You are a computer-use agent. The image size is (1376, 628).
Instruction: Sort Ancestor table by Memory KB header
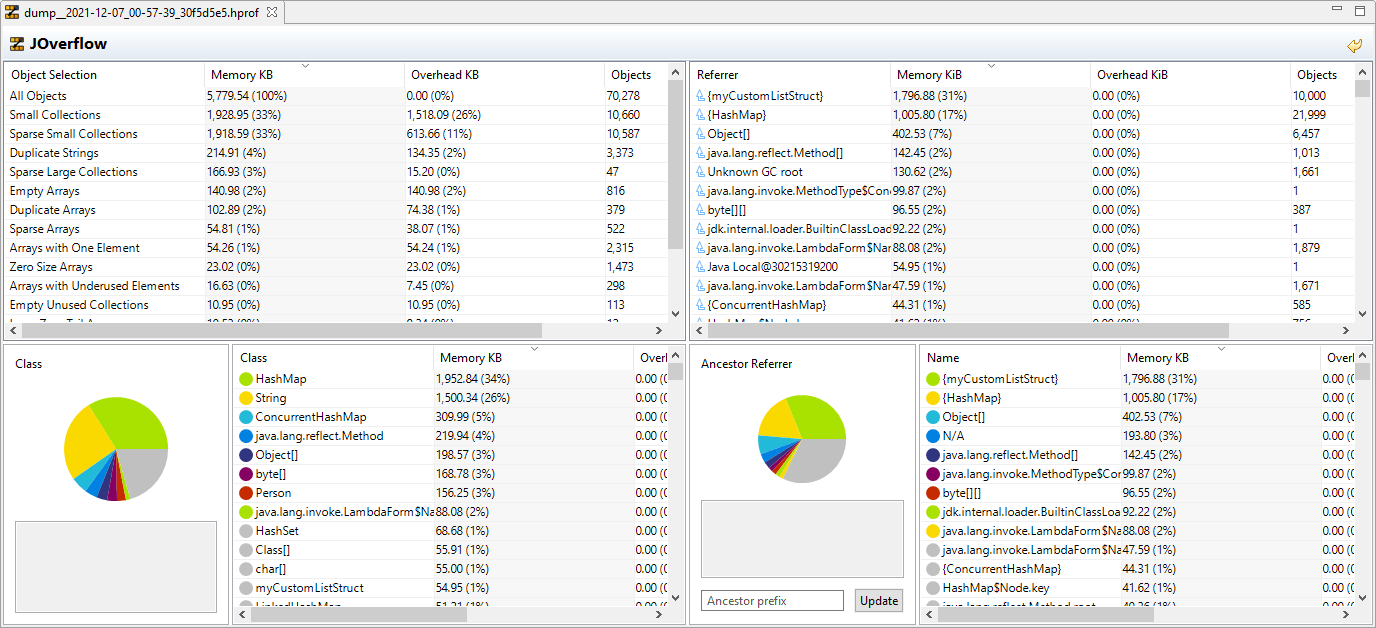click(1220, 358)
